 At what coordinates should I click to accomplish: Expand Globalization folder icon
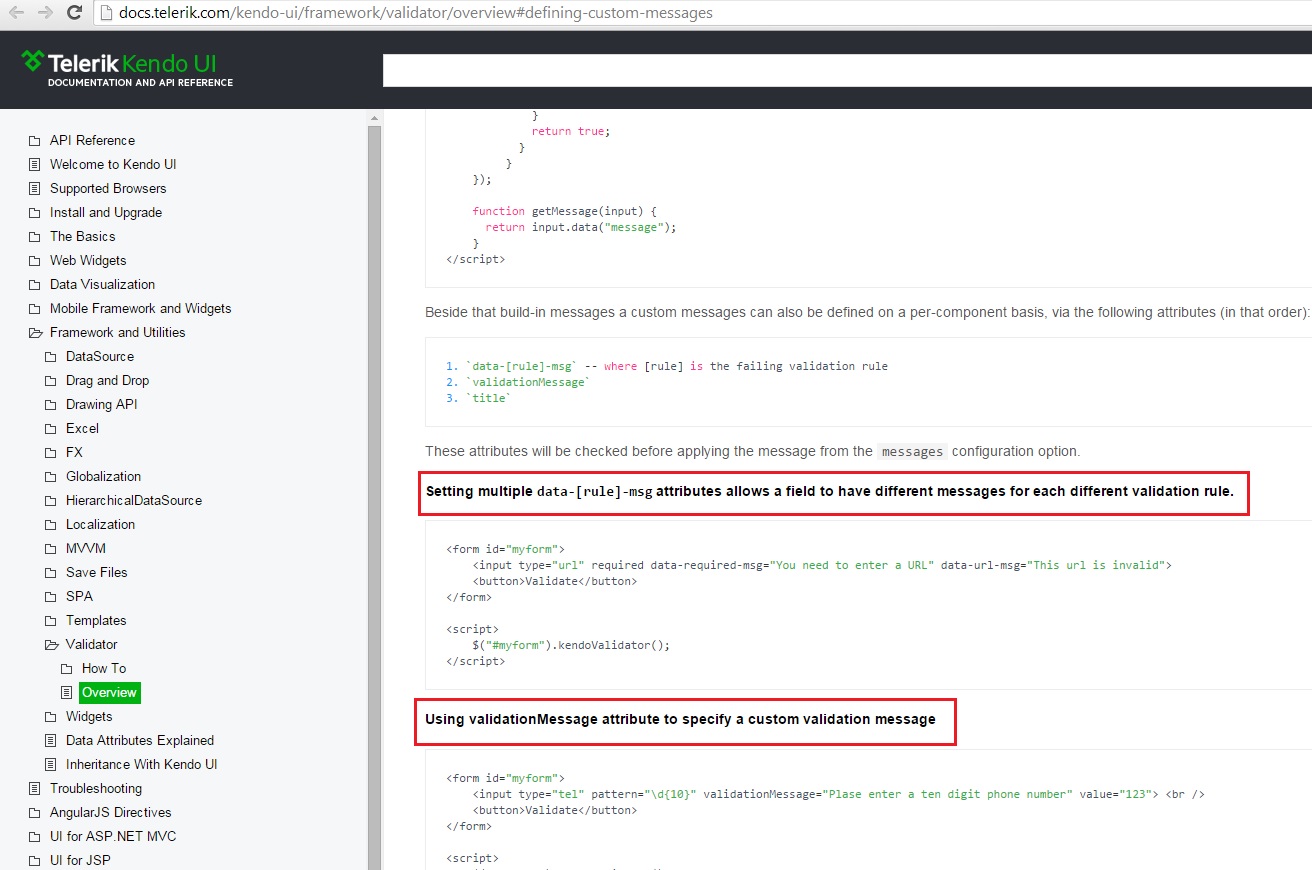(x=50, y=477)
